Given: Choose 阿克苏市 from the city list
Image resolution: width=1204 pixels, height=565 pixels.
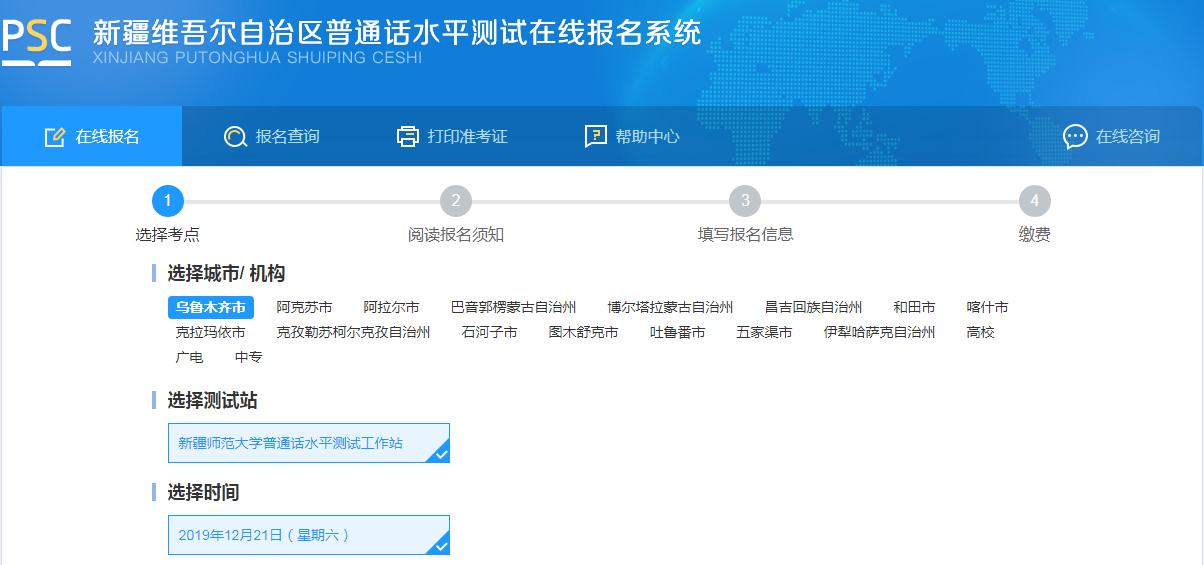Looking at the screenshot, I should coord(304,307).
